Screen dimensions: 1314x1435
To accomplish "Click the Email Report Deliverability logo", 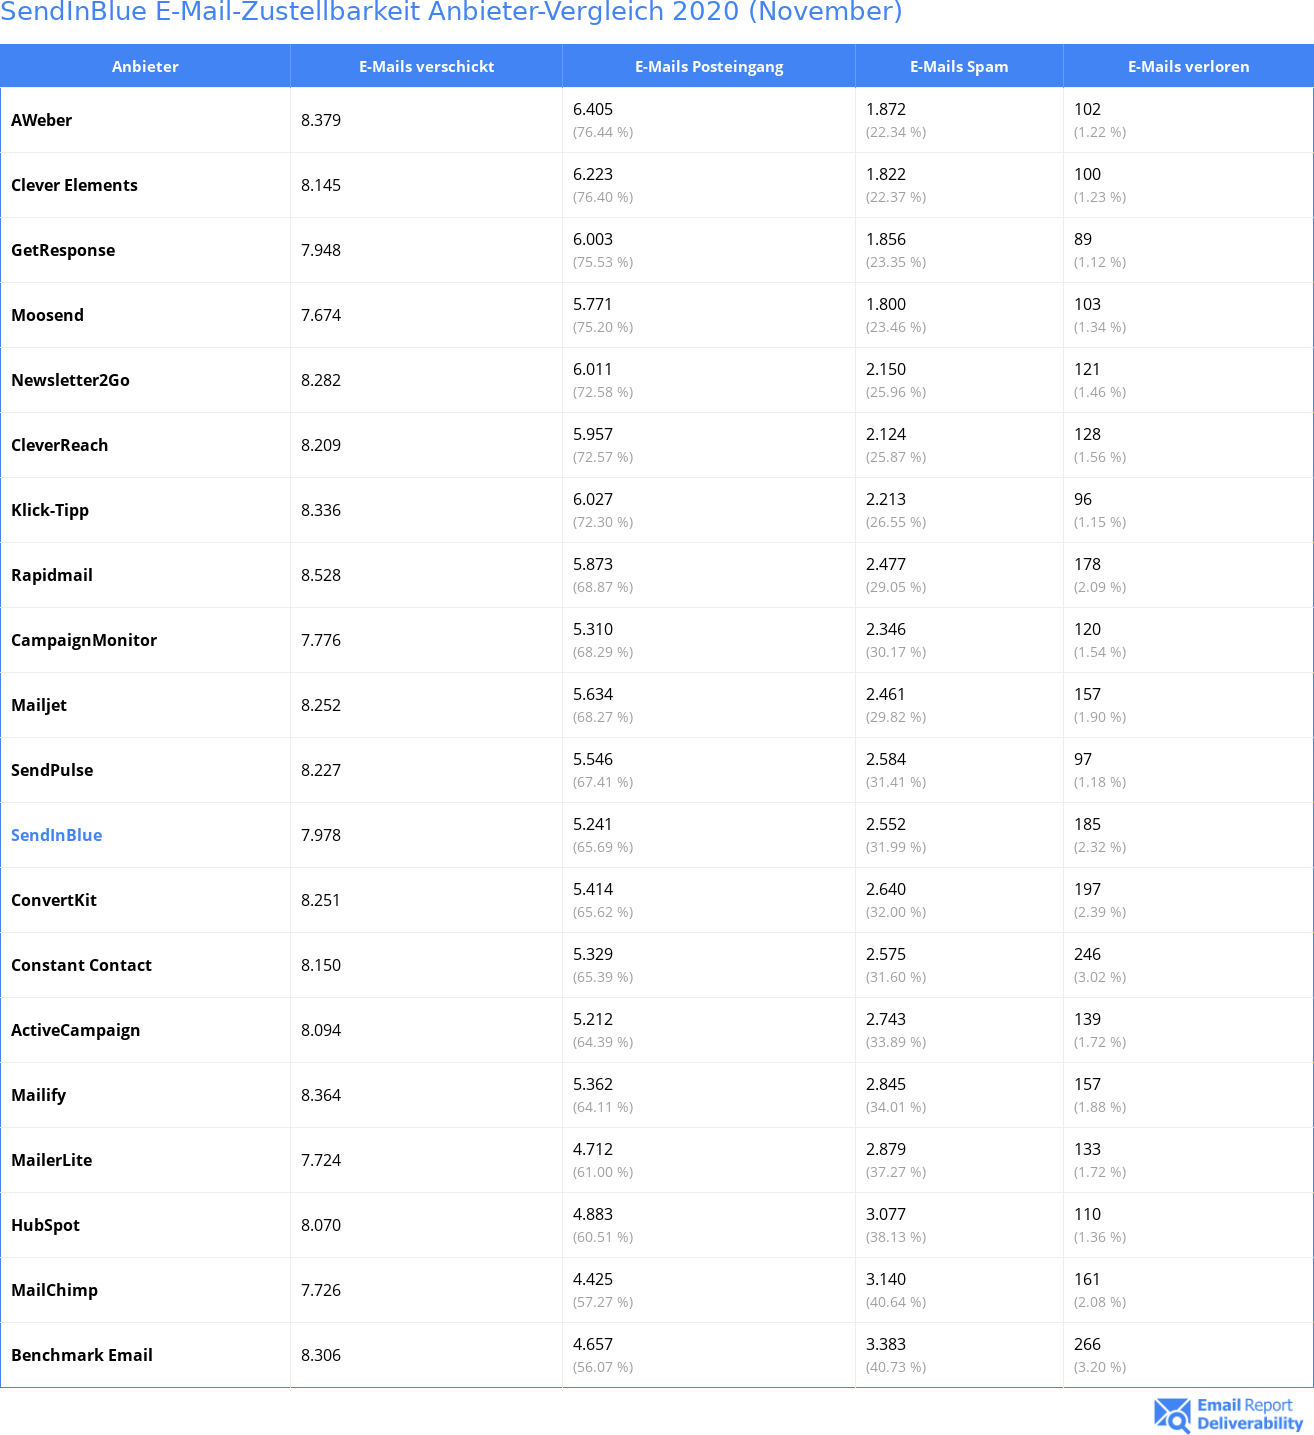I will coord(1229,1414).
